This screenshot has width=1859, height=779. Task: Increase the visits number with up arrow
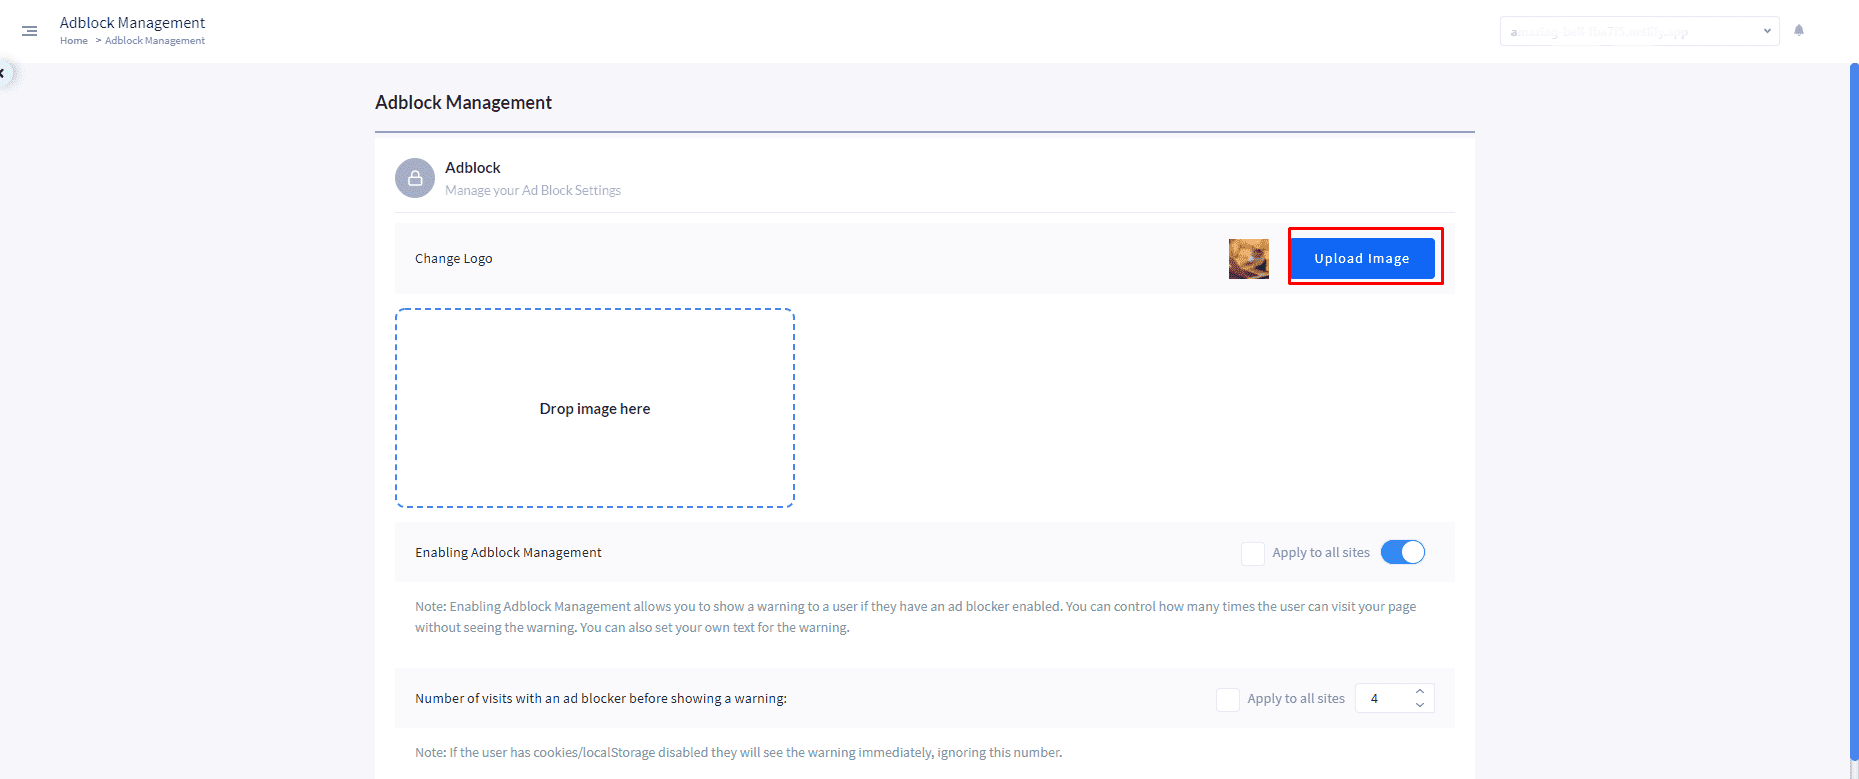[x=1420, y=691]
